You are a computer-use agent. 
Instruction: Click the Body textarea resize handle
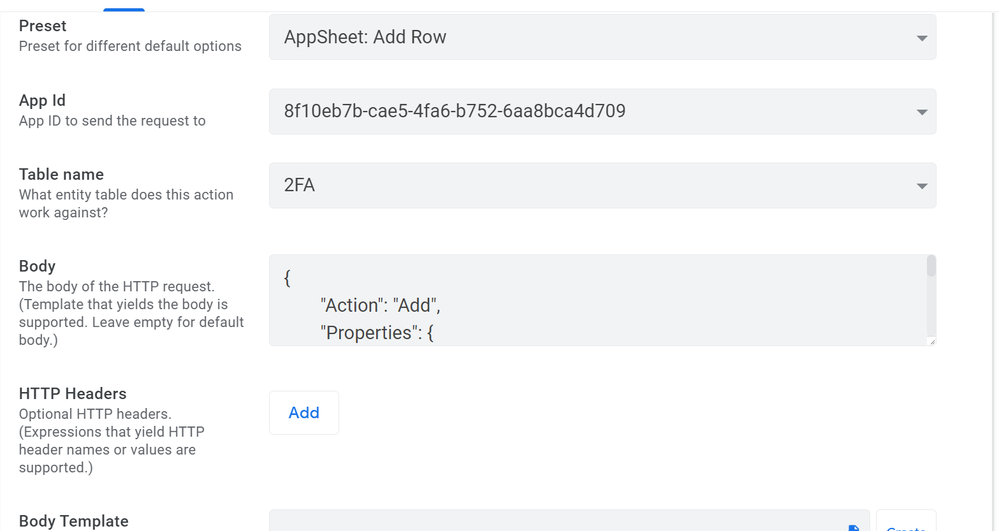click(932, 342)
